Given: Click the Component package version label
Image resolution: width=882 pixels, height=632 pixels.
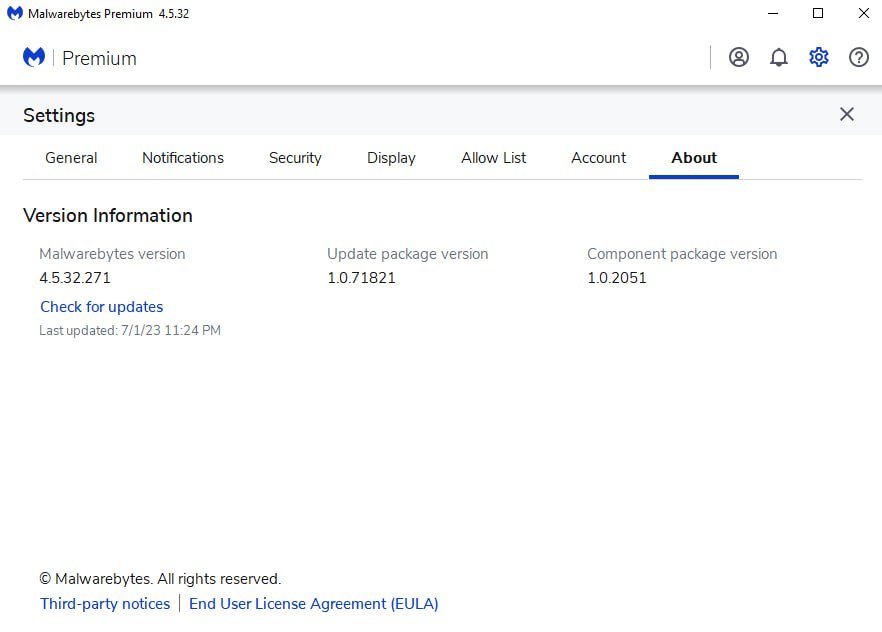Looking at the screenshot, I should pos(682,254).
